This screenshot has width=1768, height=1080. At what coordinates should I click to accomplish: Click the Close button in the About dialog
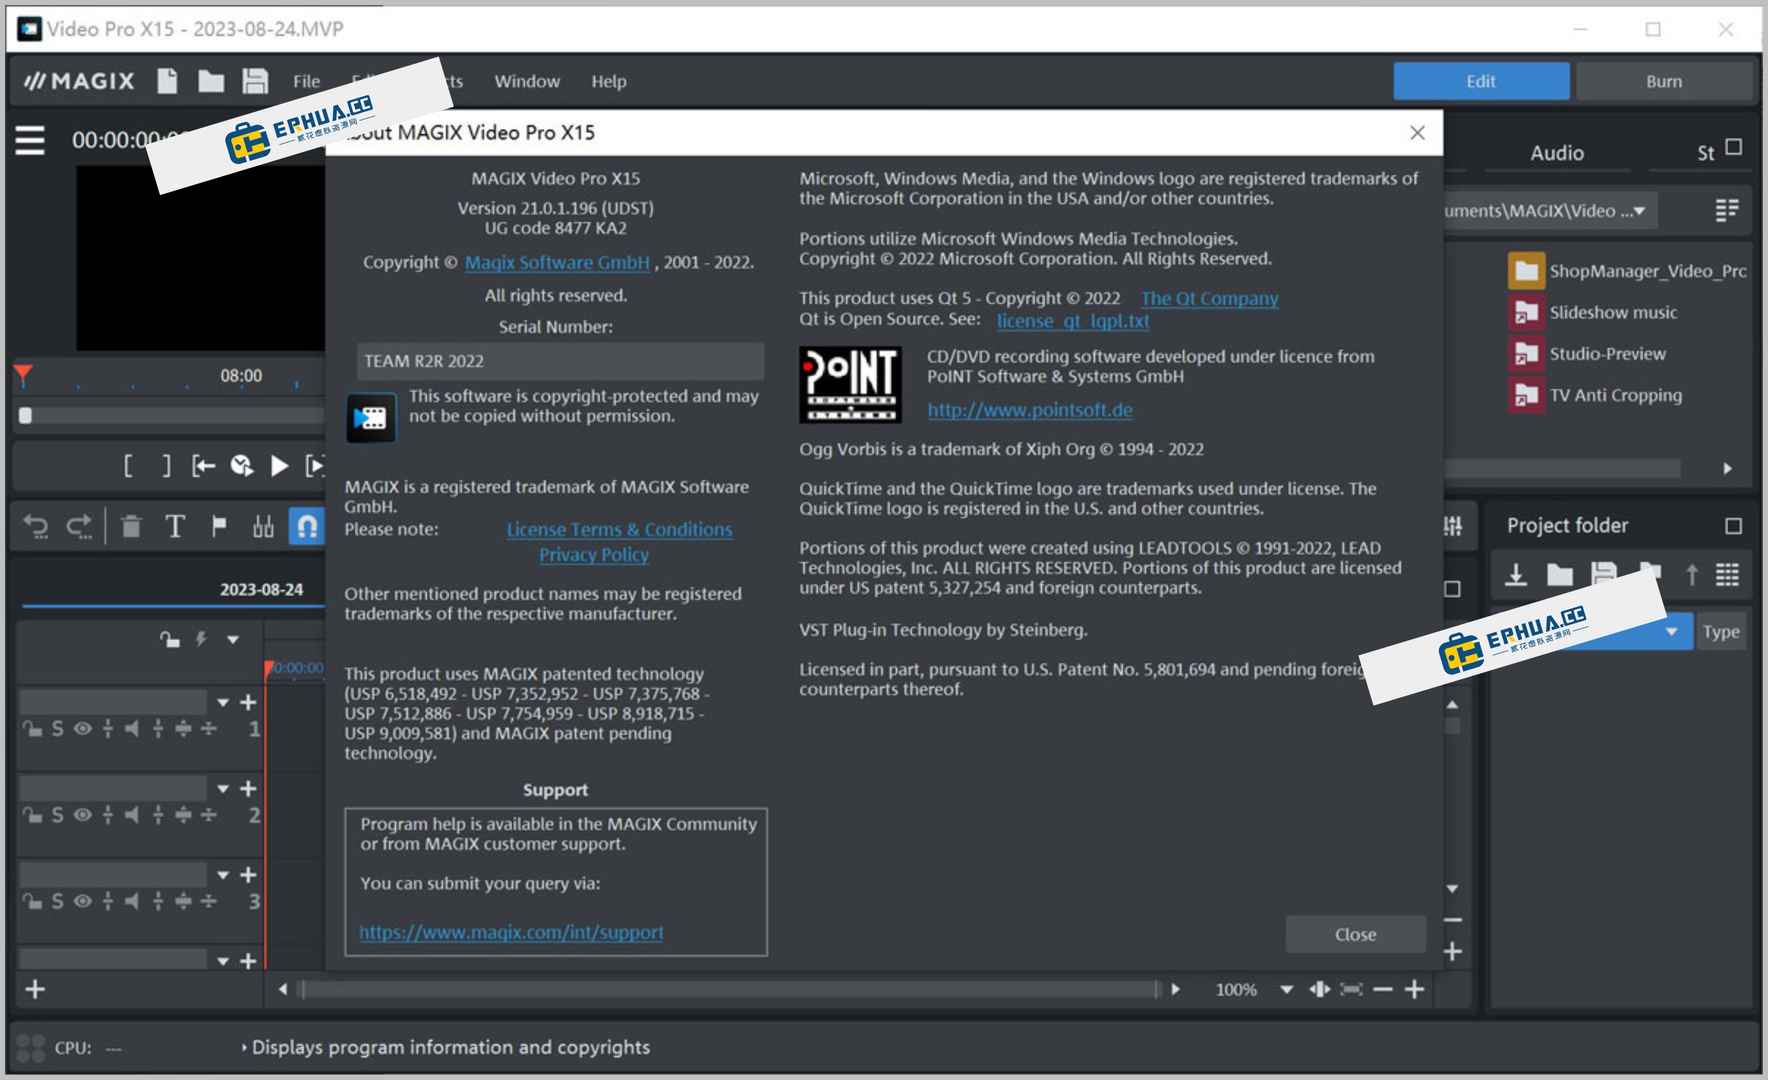coord(1355,934)
